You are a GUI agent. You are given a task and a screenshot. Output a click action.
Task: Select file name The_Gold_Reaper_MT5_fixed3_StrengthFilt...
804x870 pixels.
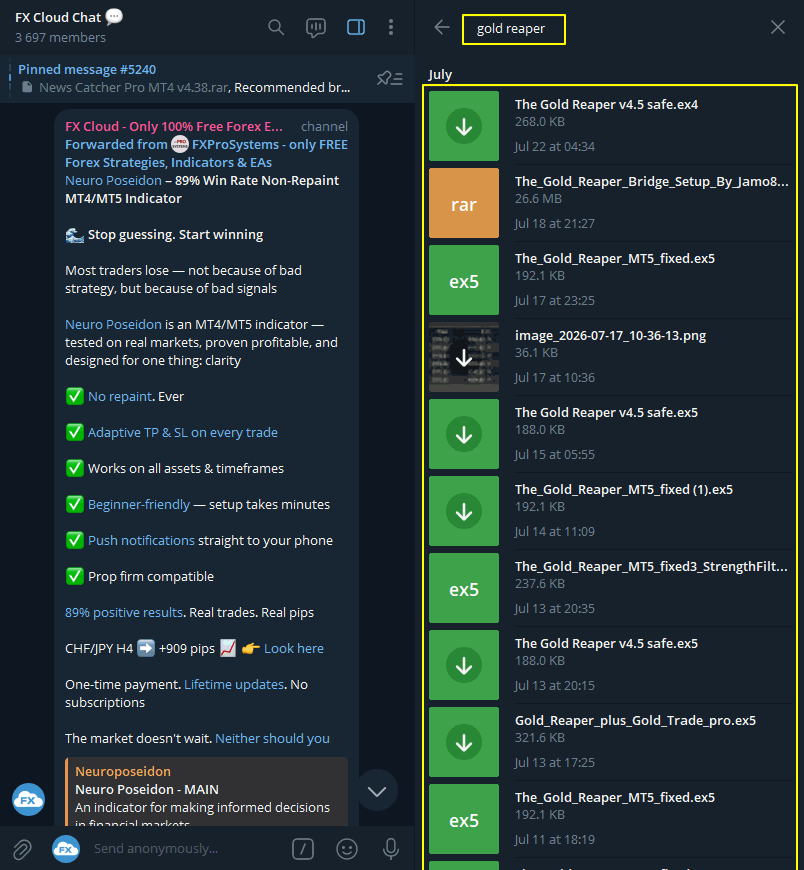coord(651,566)
